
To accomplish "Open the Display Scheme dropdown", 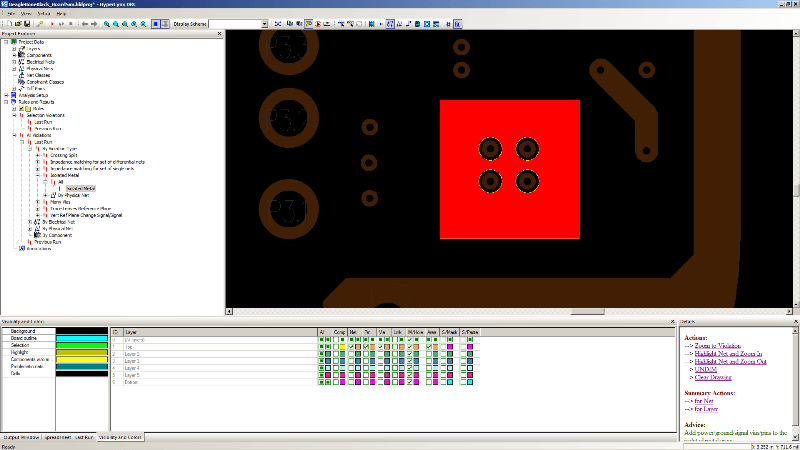I will (263, 23).
